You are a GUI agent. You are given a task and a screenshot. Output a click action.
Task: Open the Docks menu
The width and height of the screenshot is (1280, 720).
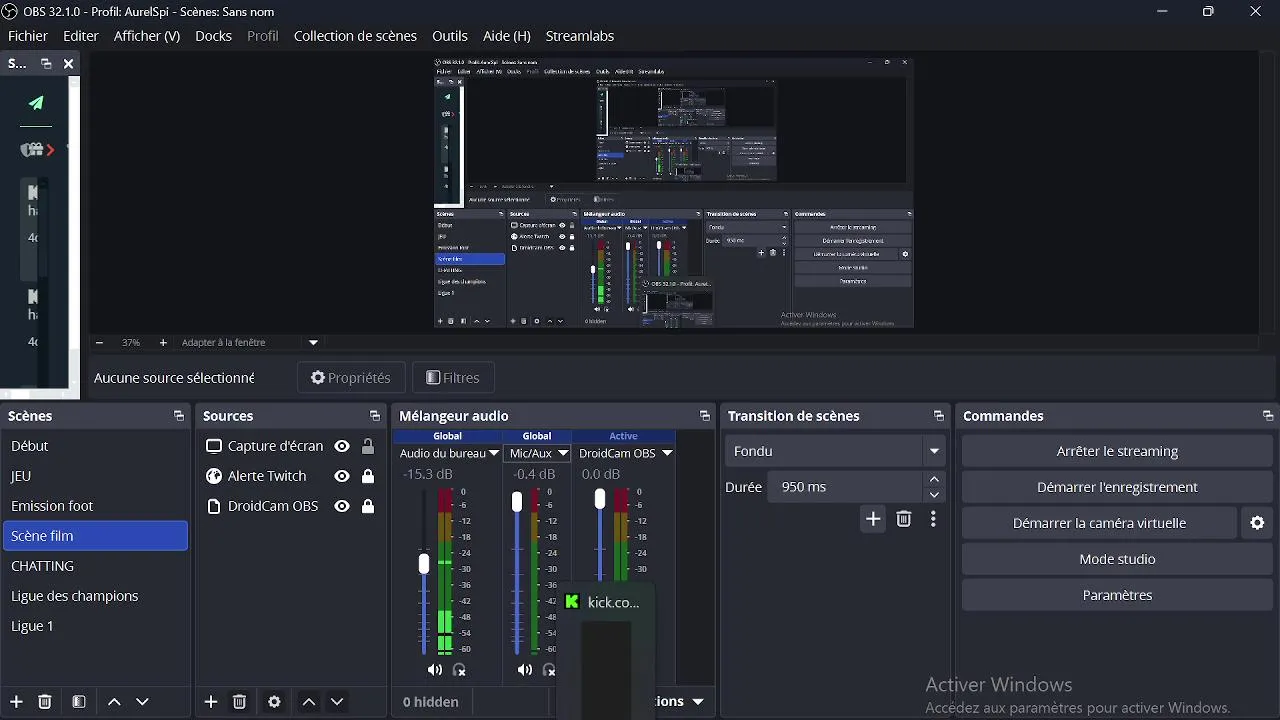213,36
